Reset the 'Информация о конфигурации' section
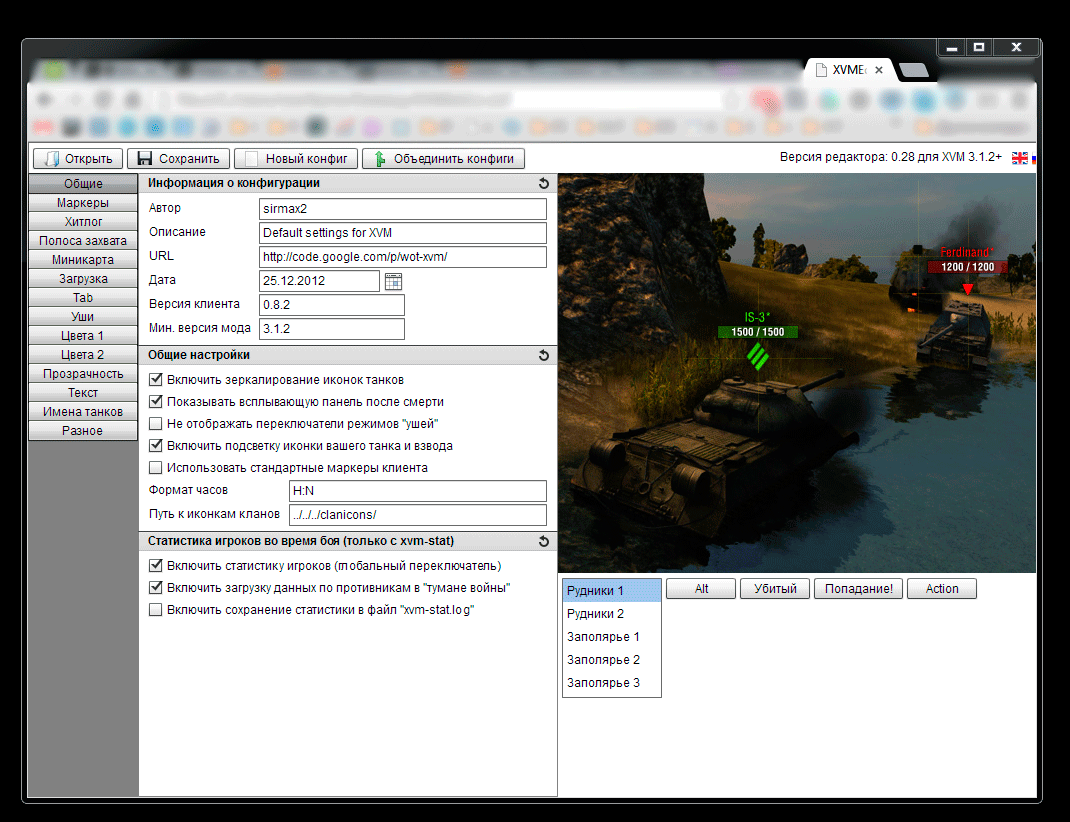Image resolution: width=1070 pixels, height=822 pixels. pyautogui.click(x=544, y=183)
